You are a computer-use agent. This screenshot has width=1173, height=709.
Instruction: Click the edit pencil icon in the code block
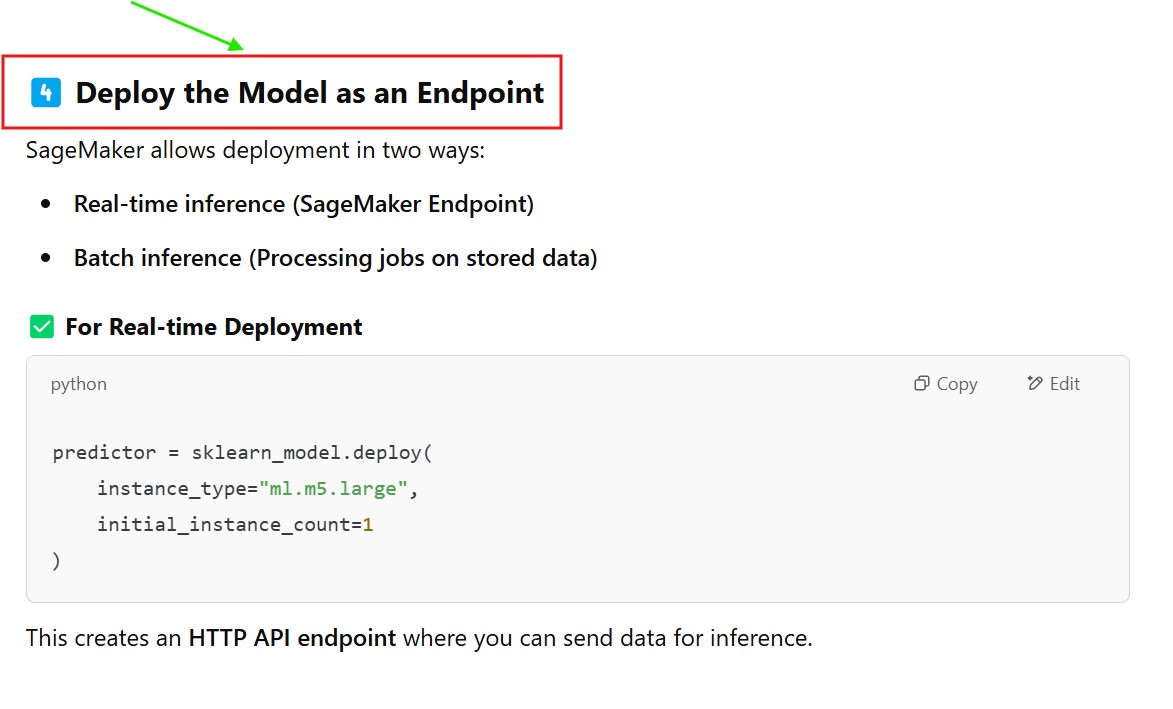[1035, 384]
